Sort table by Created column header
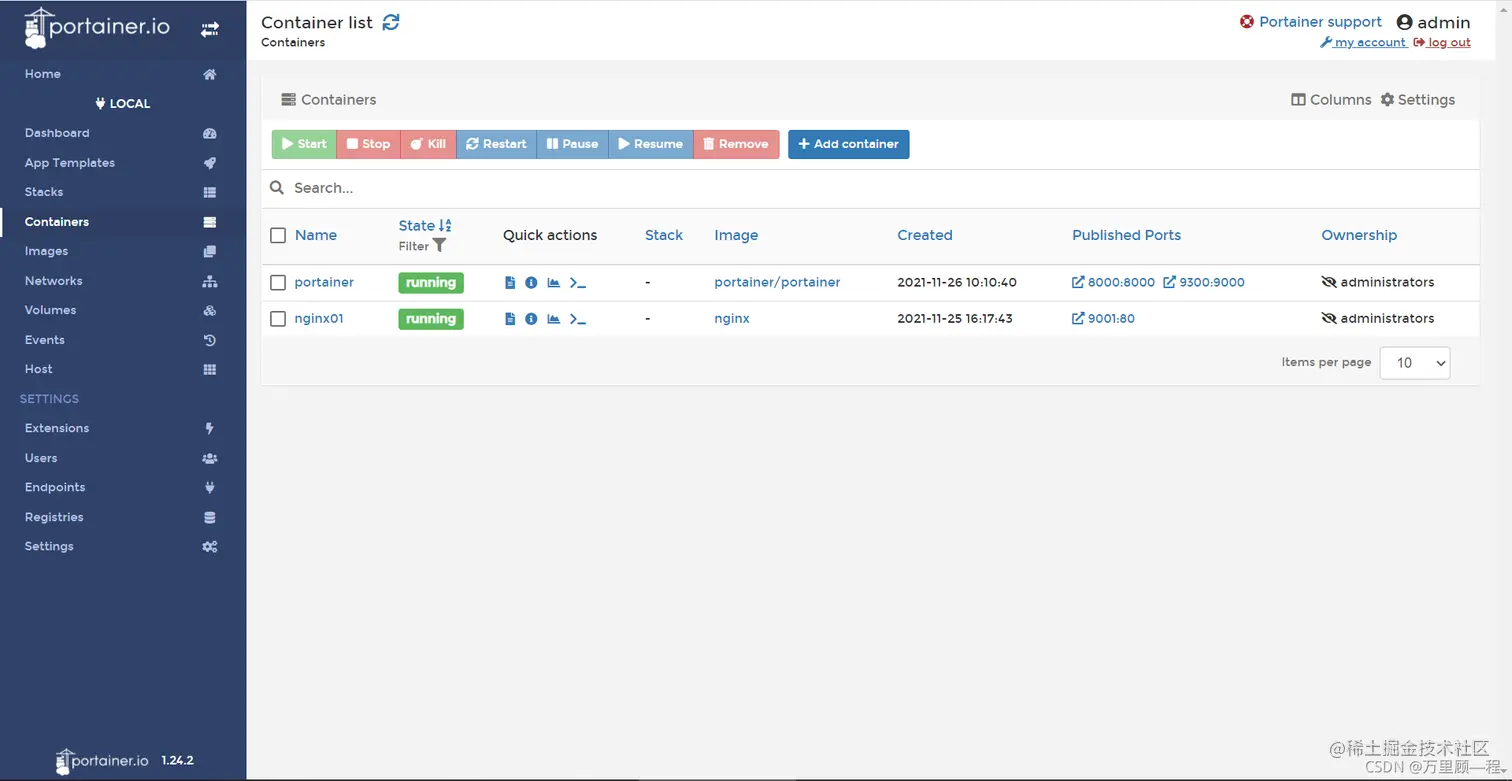 click(x=925, y=235)
